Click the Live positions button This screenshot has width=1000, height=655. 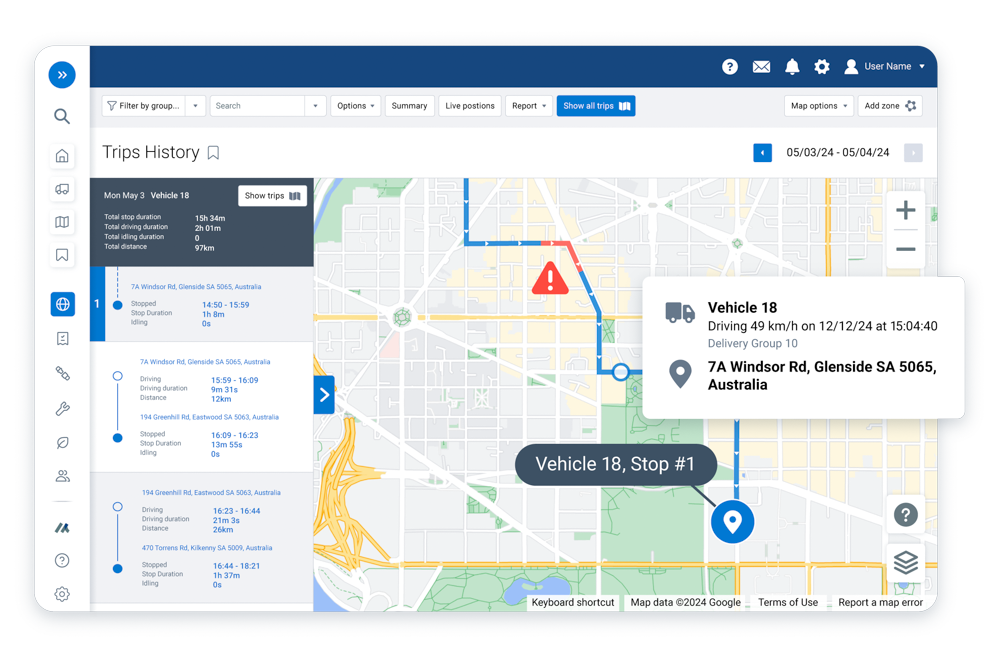point(470,106)
